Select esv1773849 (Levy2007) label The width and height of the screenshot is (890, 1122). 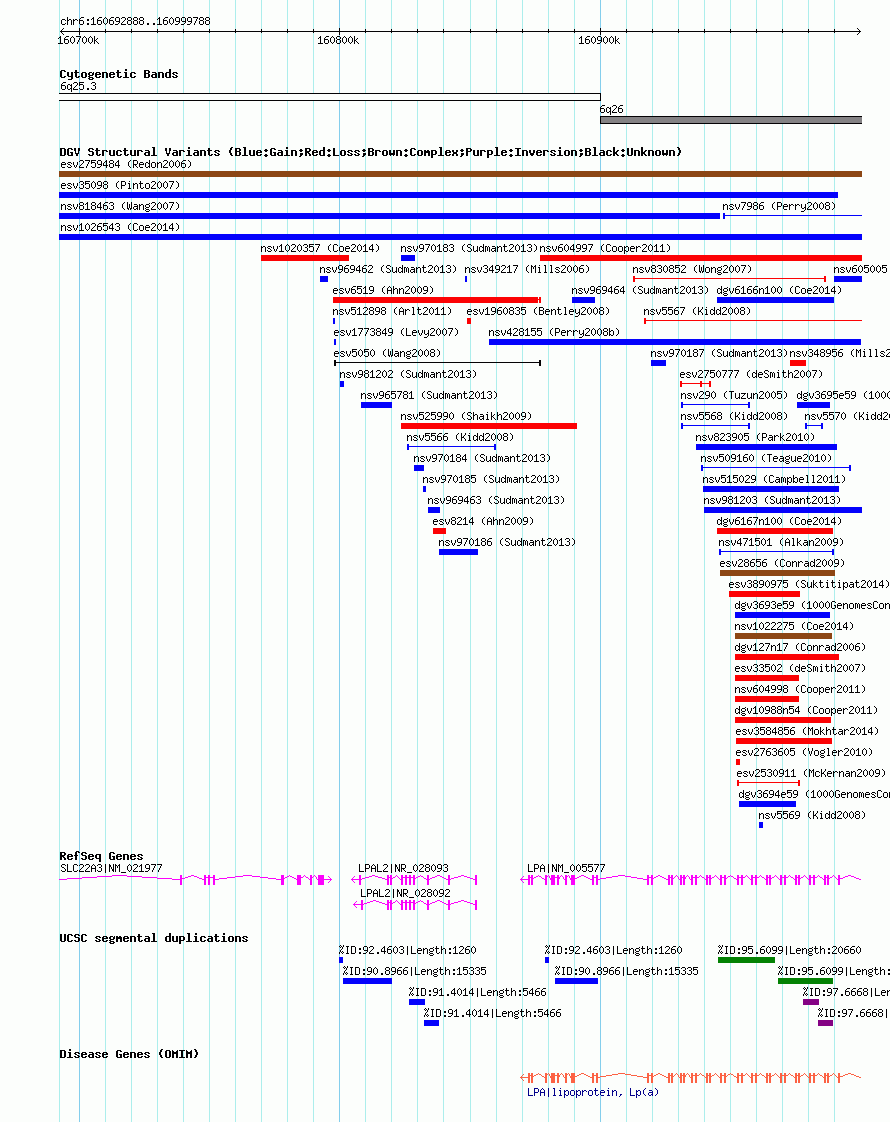coord(396,332)
